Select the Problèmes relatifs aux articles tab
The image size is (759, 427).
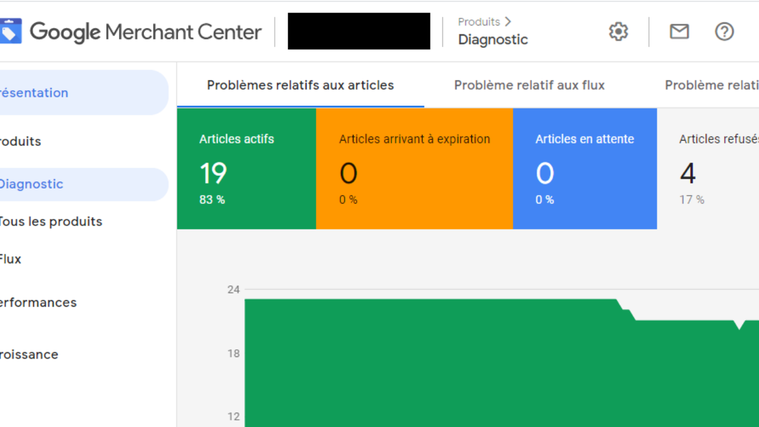pos(301,85)
